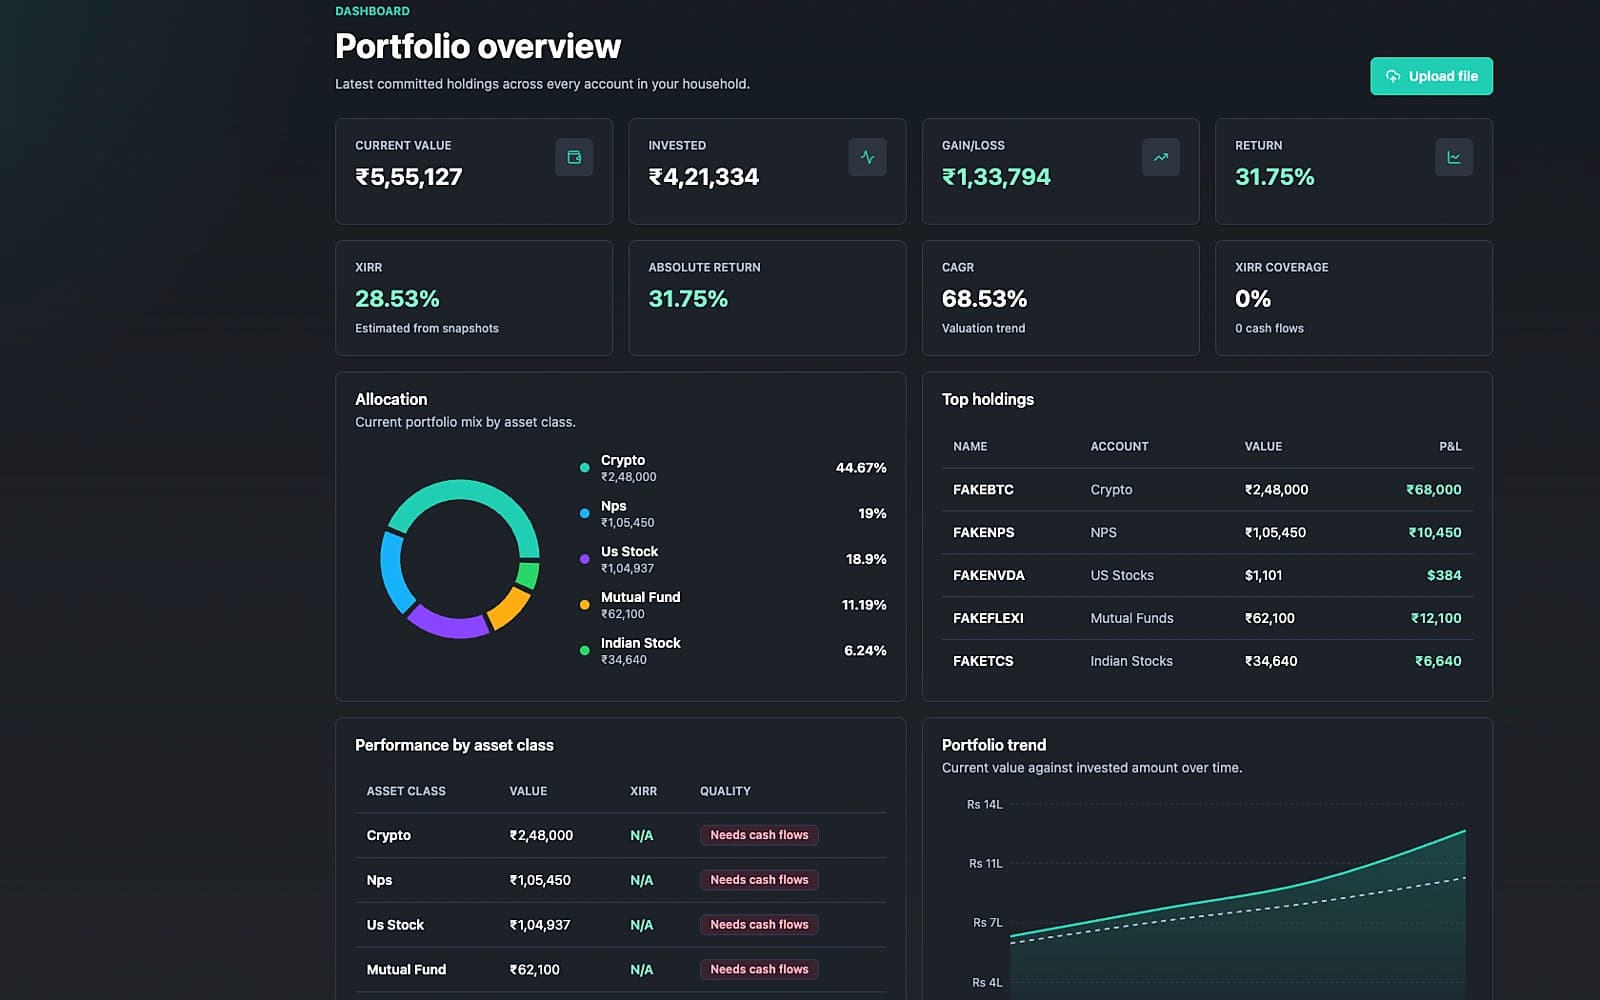Click the orange Mutual Fund legend dot
1600x1000 pixels.
pos(585,605)
